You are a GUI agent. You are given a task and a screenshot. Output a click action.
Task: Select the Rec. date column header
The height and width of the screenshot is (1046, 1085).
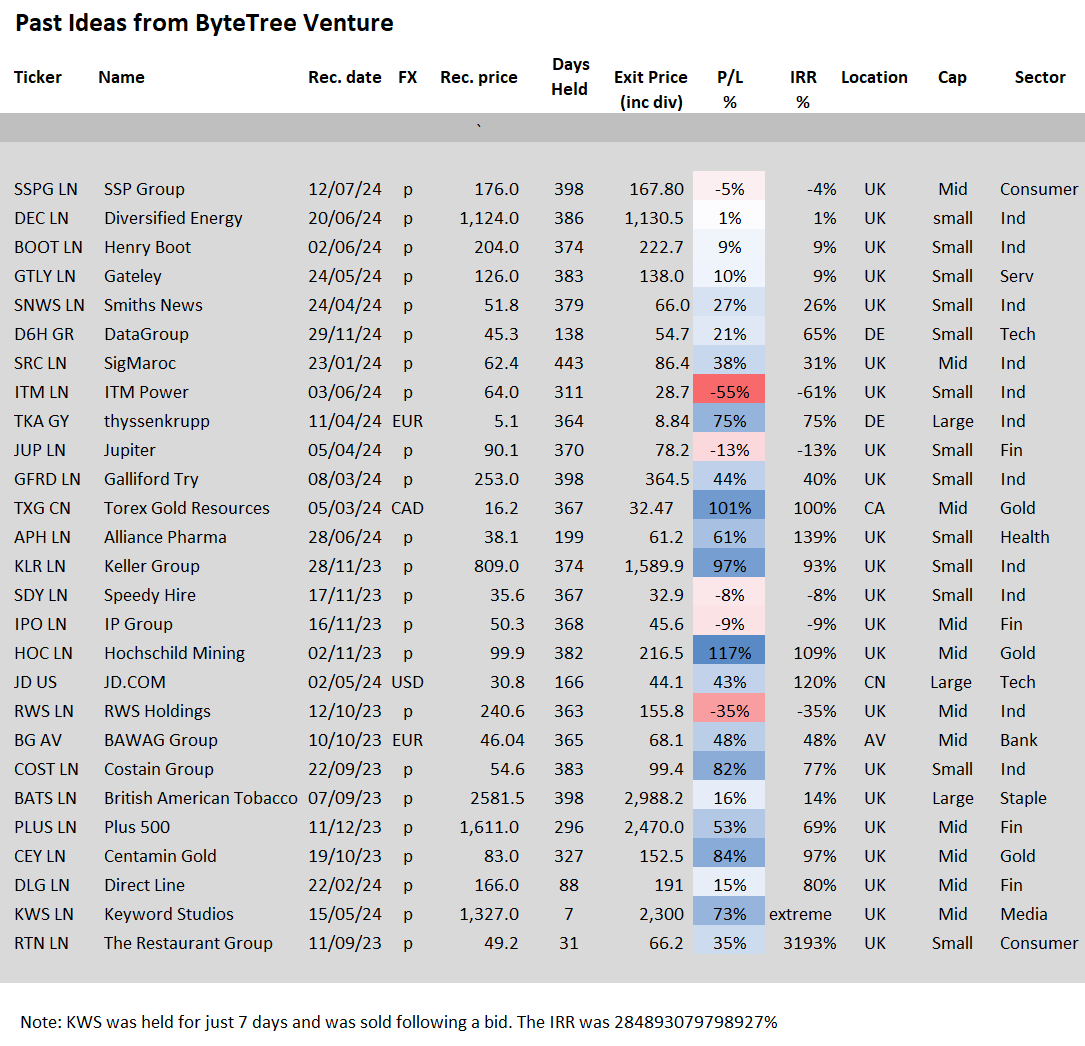tap(344, 77)
